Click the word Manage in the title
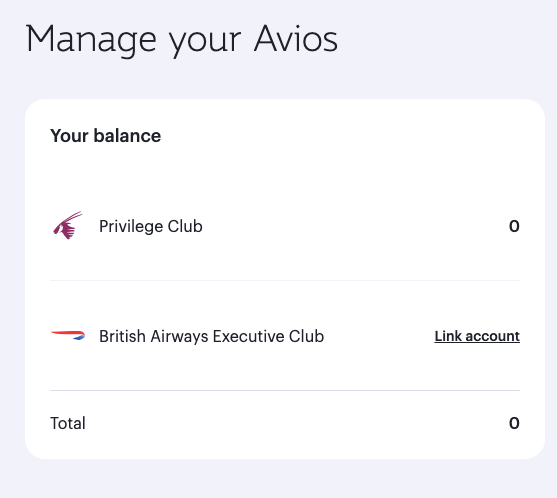557x498 pixels. coord(91,40)
